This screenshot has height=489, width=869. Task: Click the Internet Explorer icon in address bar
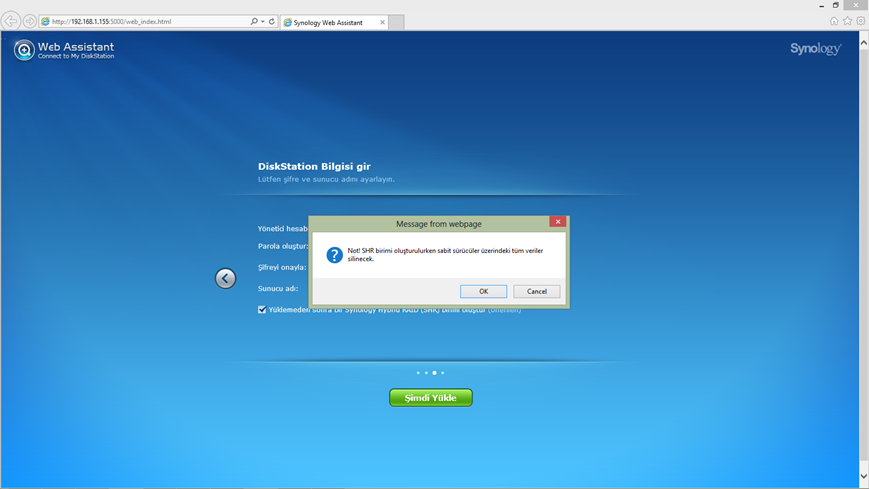pos(45,22)
